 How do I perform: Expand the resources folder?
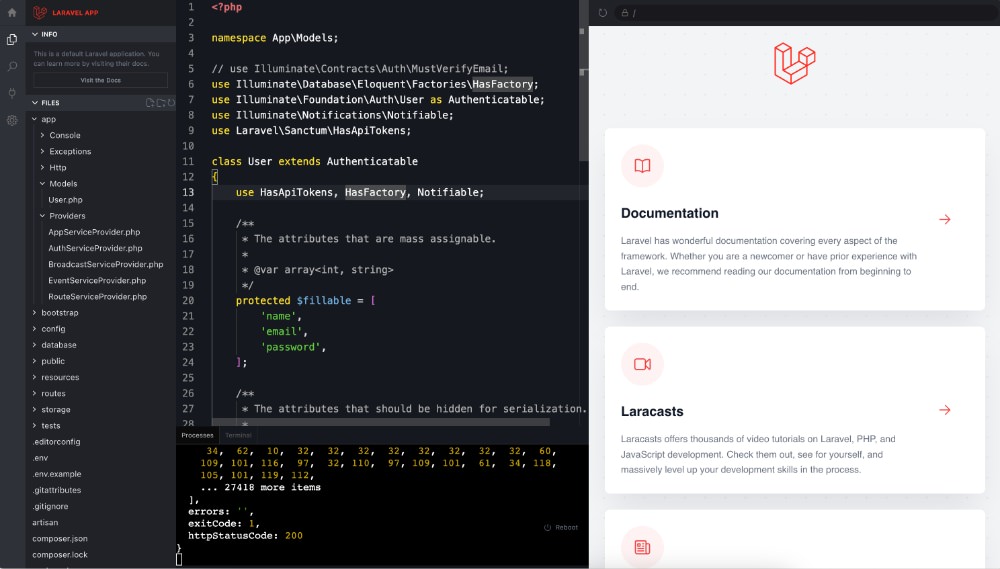coord(34,377)
